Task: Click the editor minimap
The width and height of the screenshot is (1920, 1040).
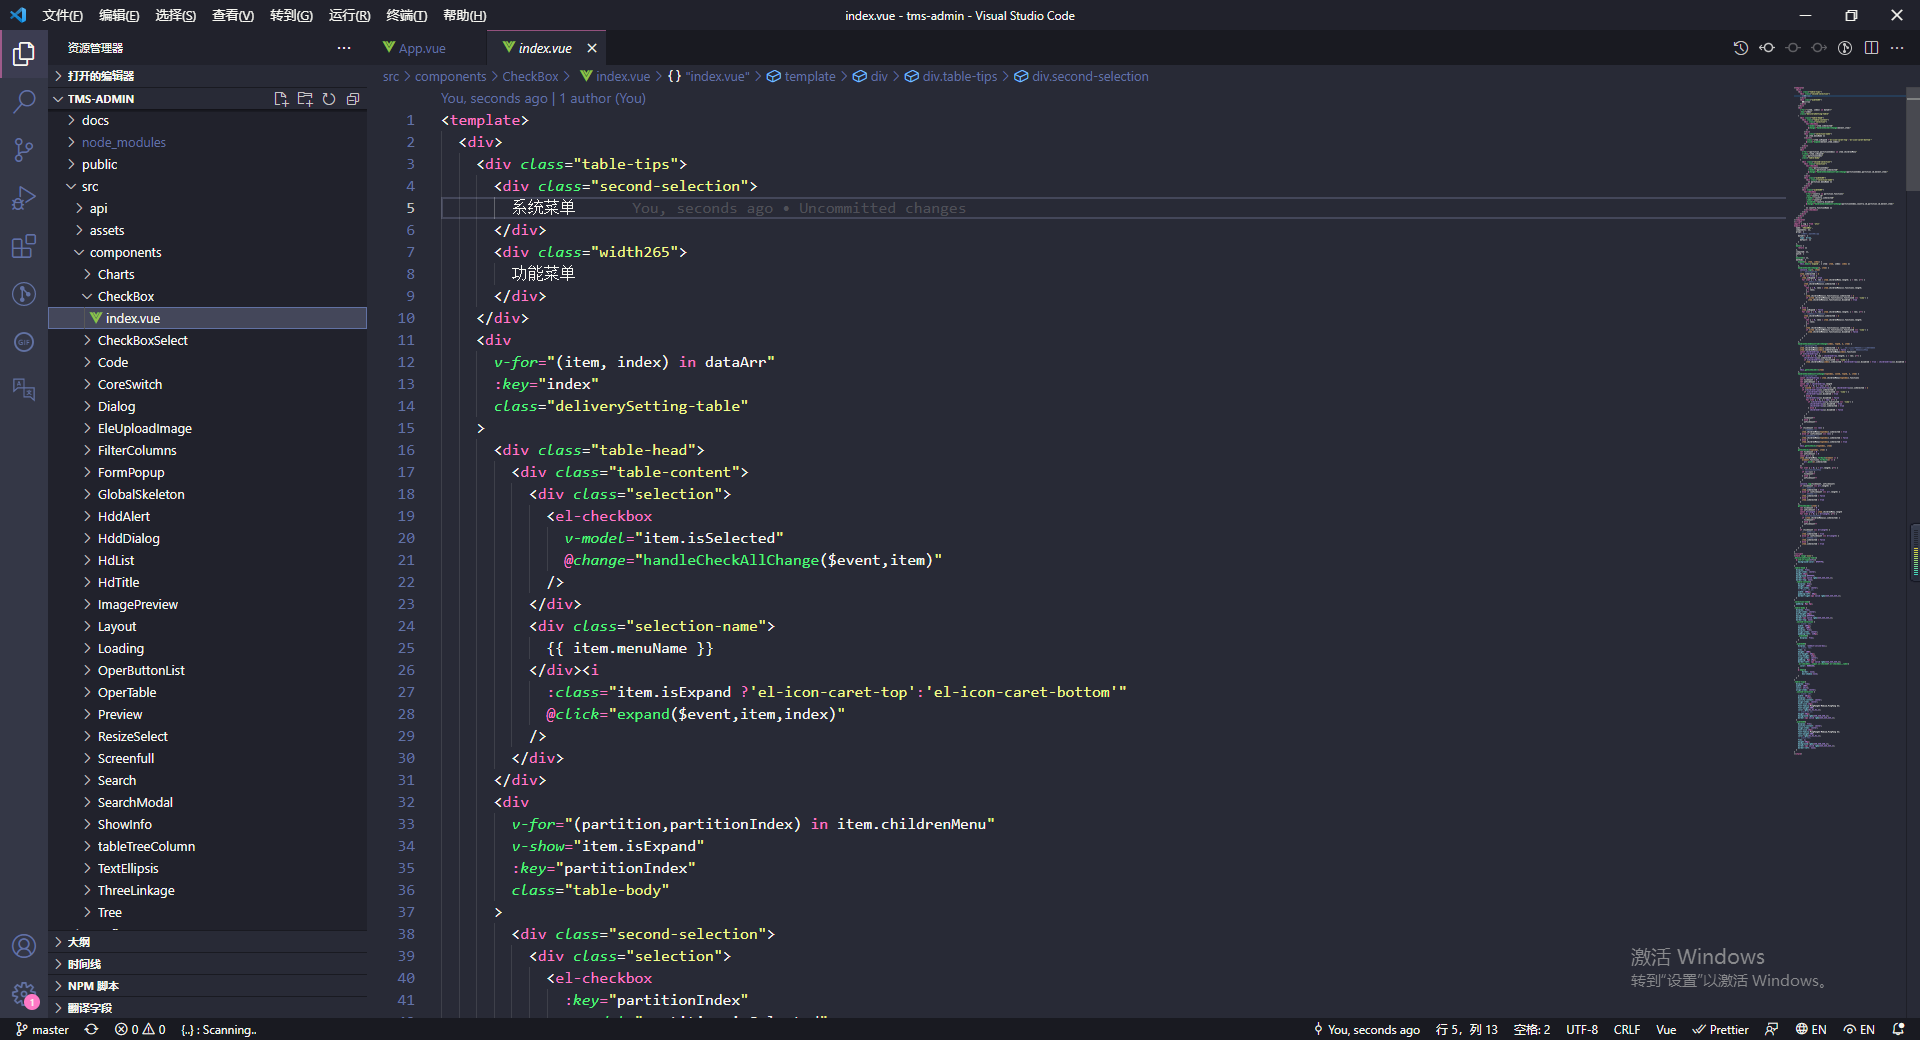Action: [x=1849, y=420]
